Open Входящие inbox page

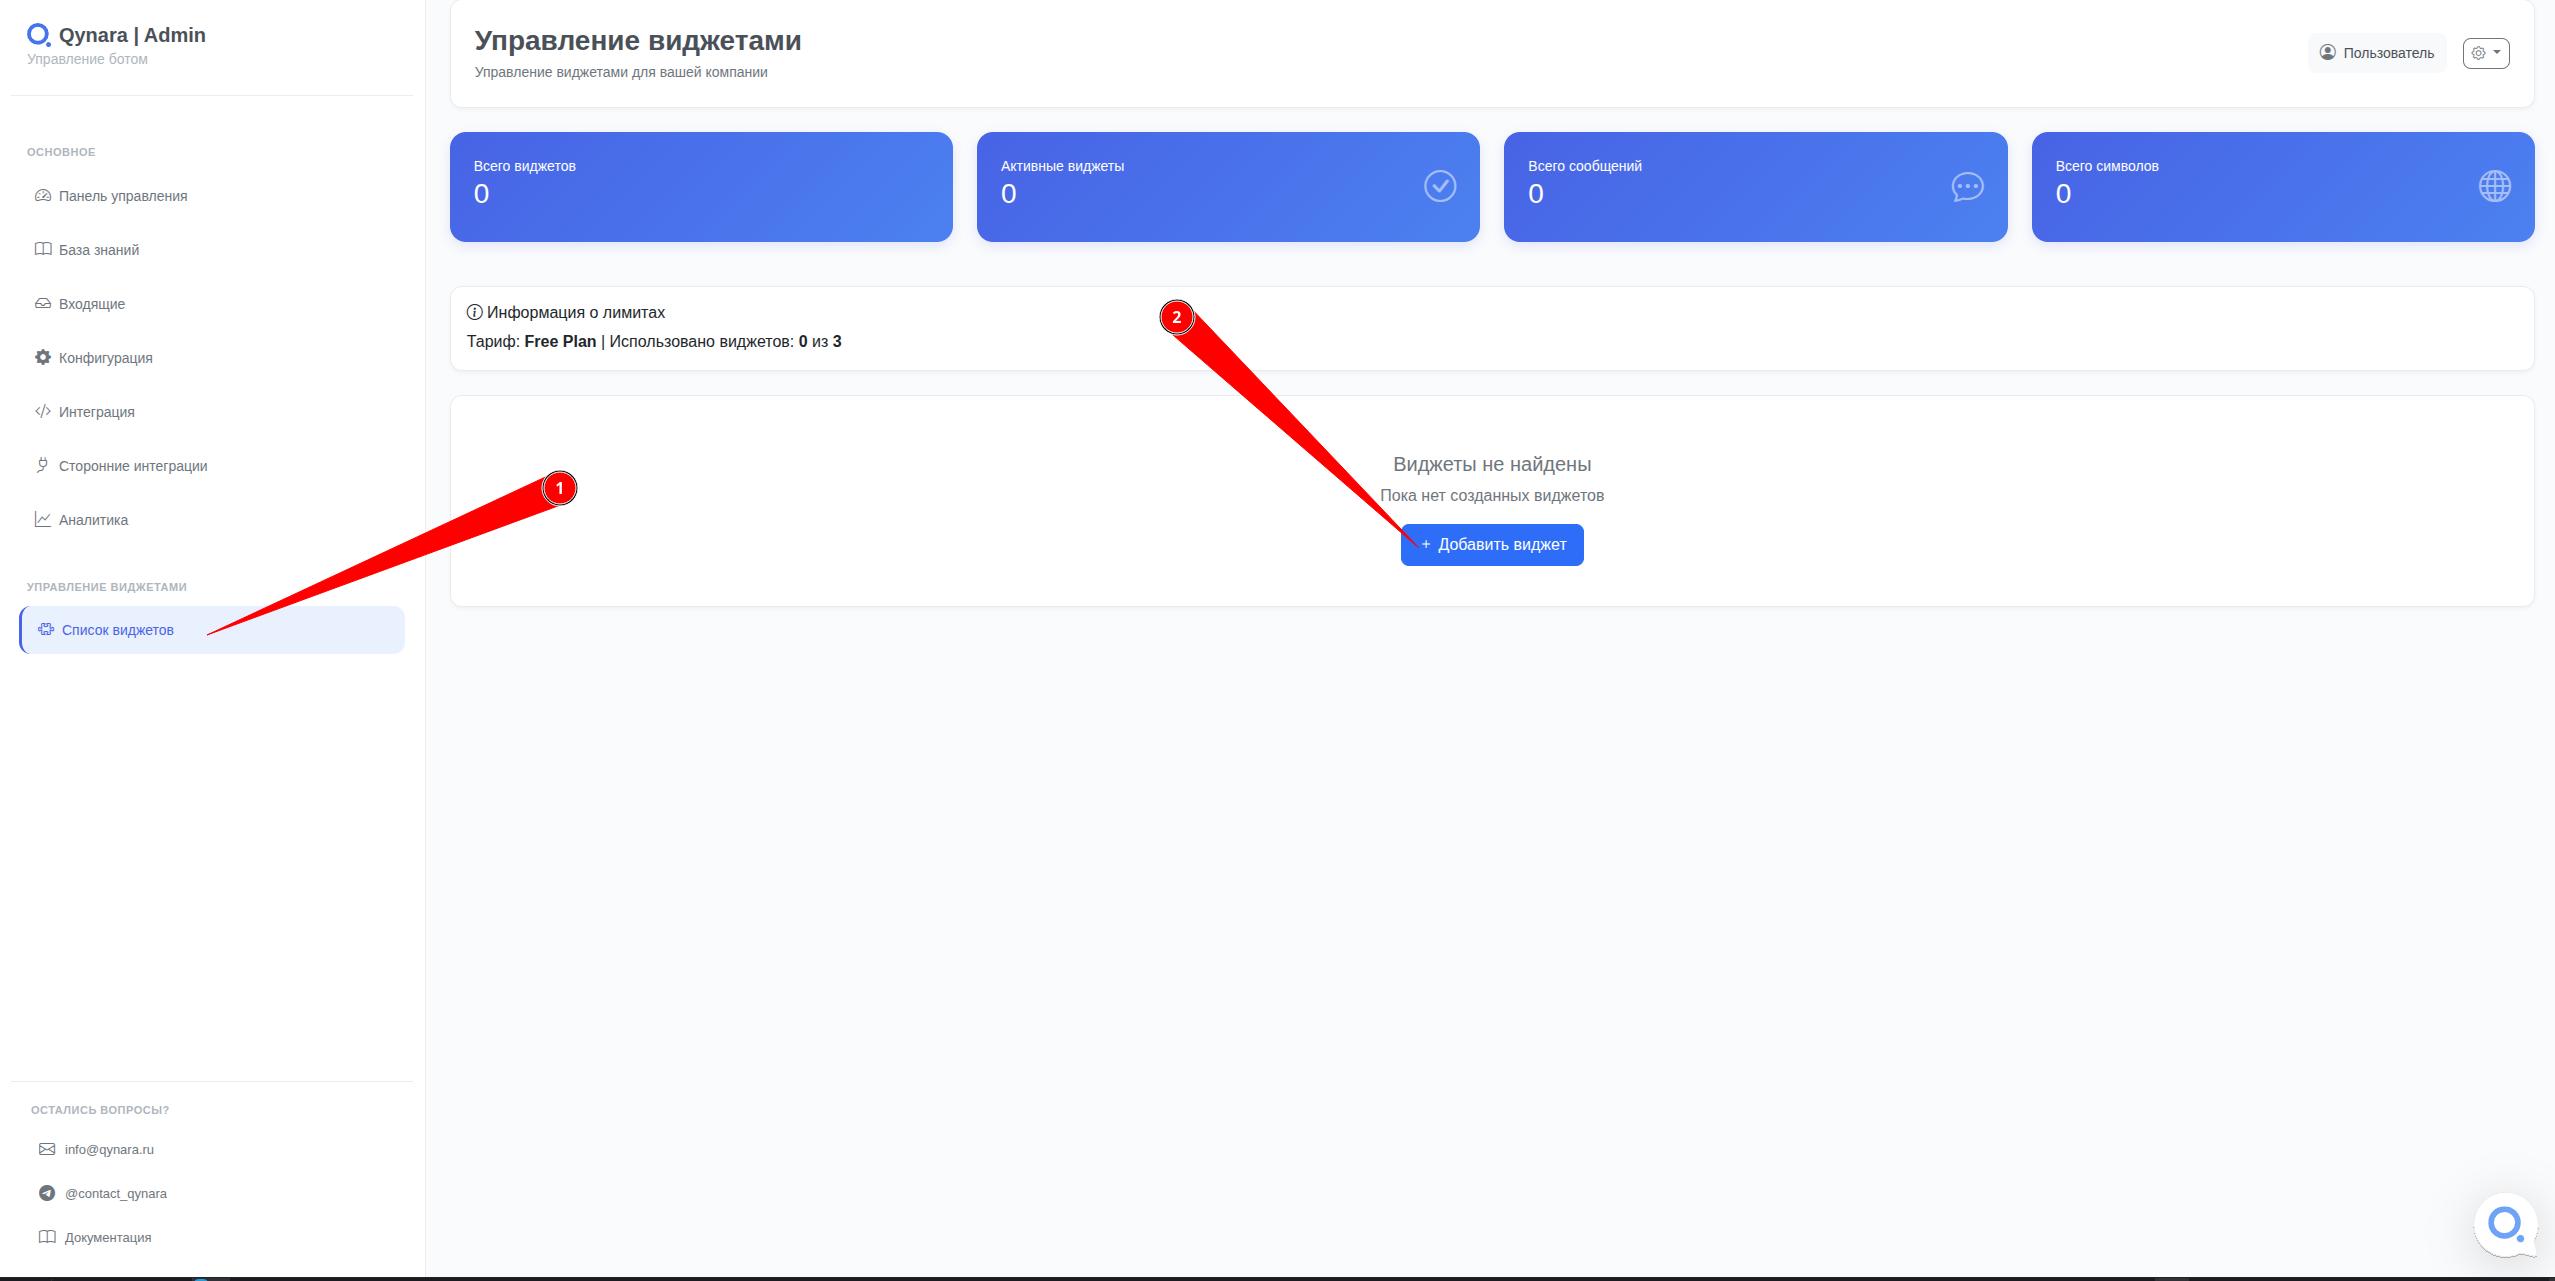[91, 304]
